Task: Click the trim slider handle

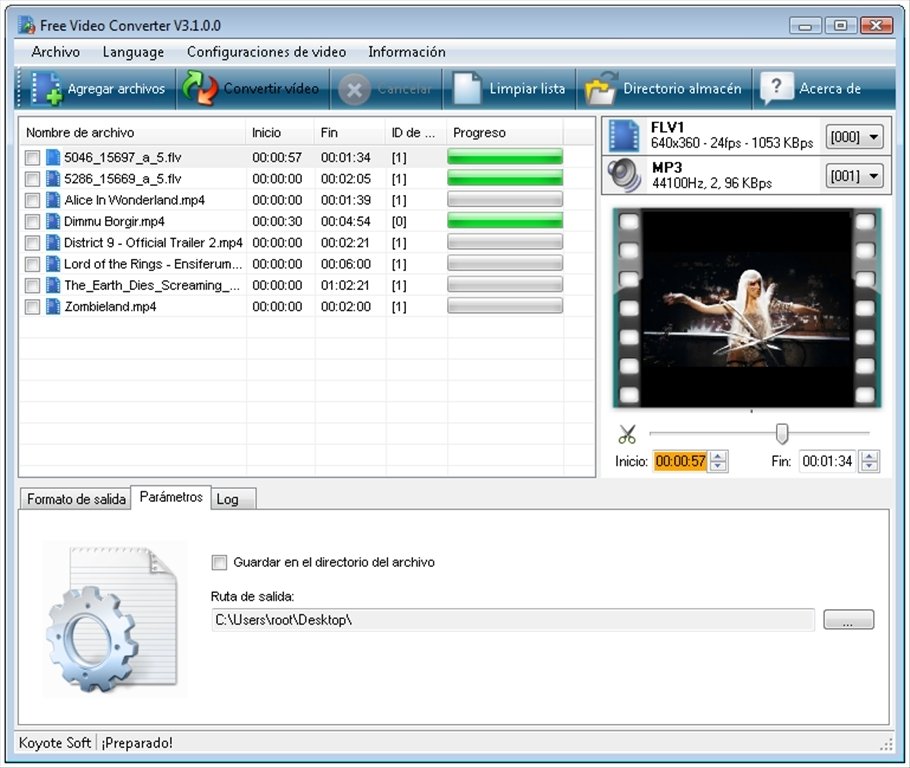Action: point(782,433)
